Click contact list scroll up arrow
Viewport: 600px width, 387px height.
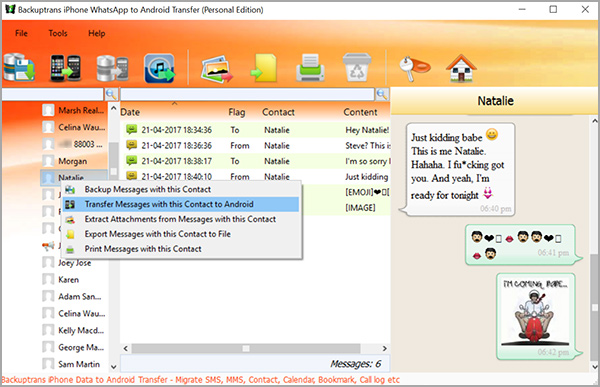[114, 109]
